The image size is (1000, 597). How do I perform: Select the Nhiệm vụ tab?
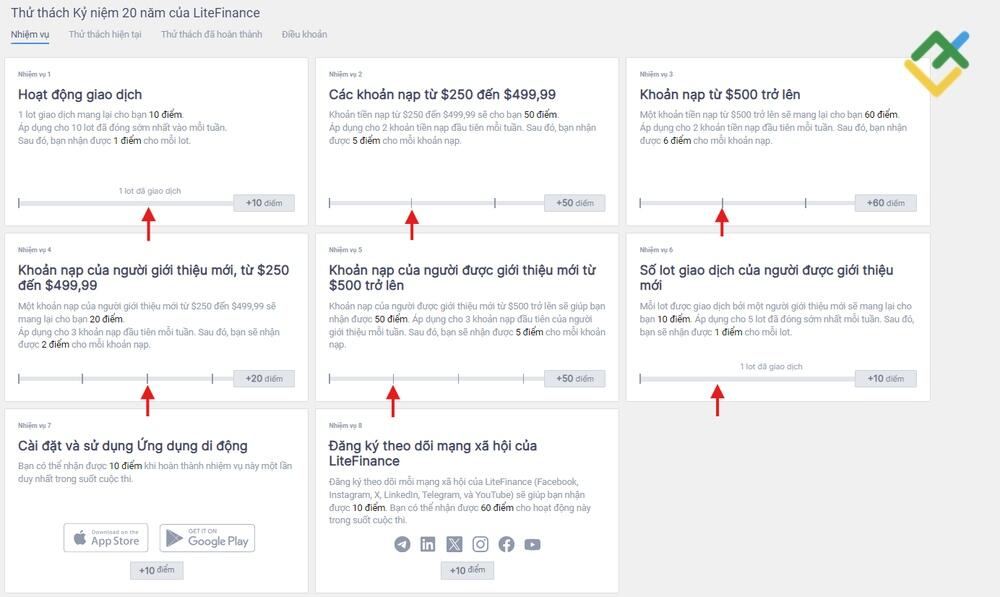tap(30, 34)
